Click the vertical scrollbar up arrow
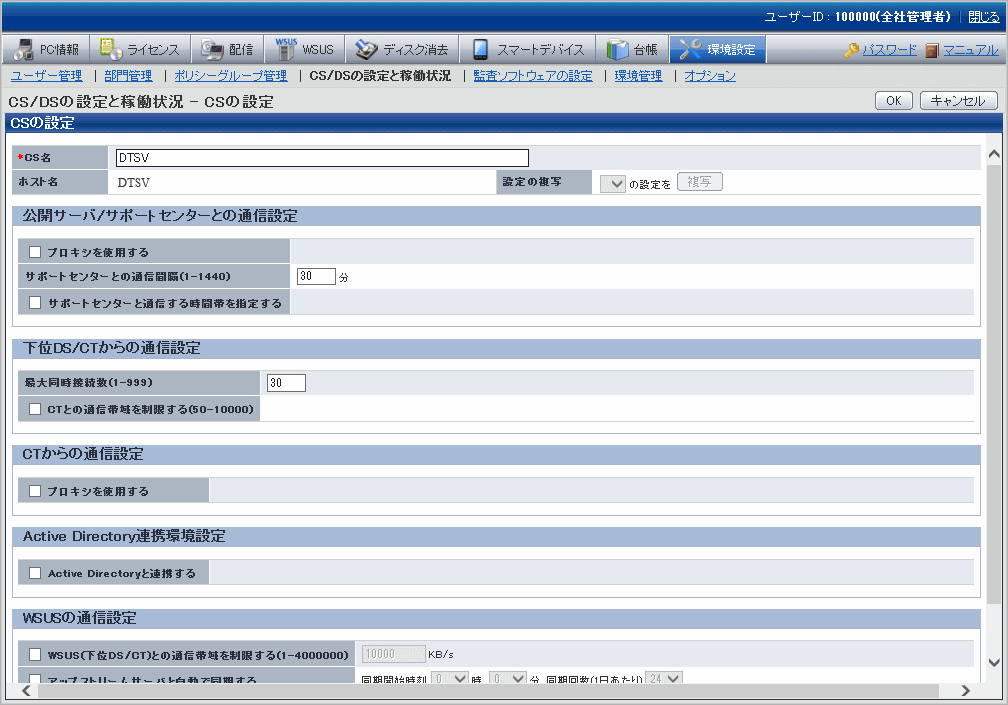The width and height of the screenshot is (1008, 705). coord(994,154)
